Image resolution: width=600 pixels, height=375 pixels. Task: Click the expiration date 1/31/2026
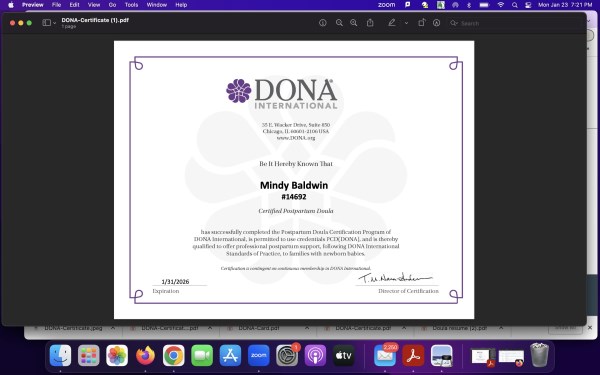point(175,282)
